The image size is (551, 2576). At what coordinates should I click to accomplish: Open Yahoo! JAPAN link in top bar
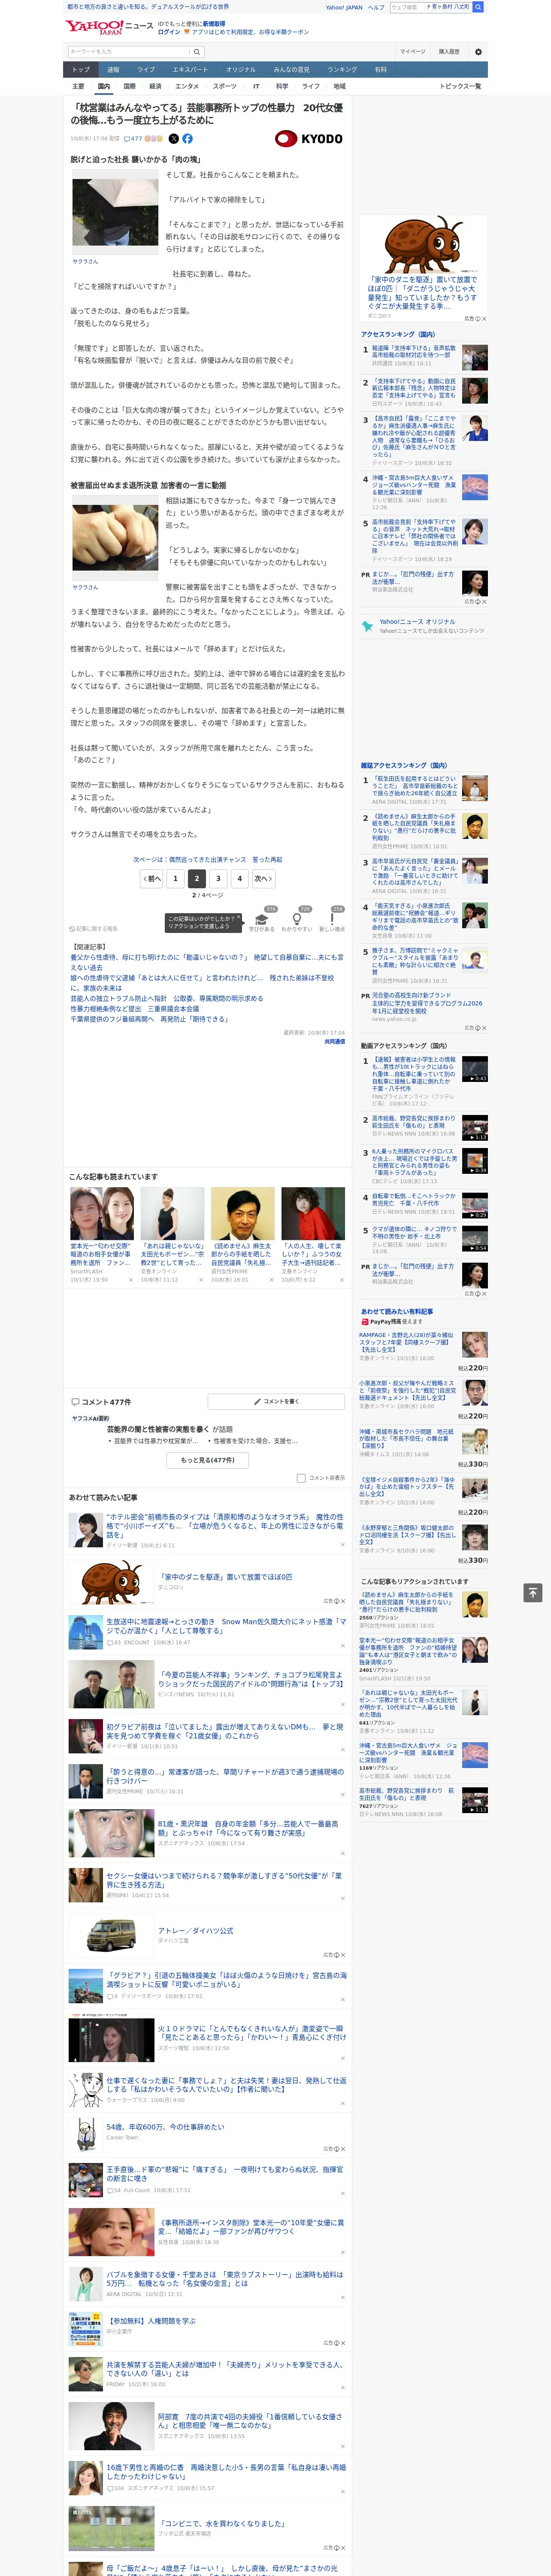(344, 7)
